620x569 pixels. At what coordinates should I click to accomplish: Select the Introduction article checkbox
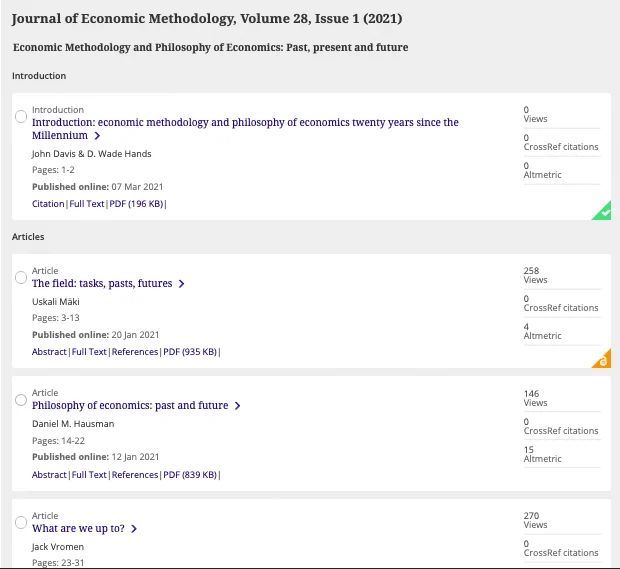[x=21, y=117]
